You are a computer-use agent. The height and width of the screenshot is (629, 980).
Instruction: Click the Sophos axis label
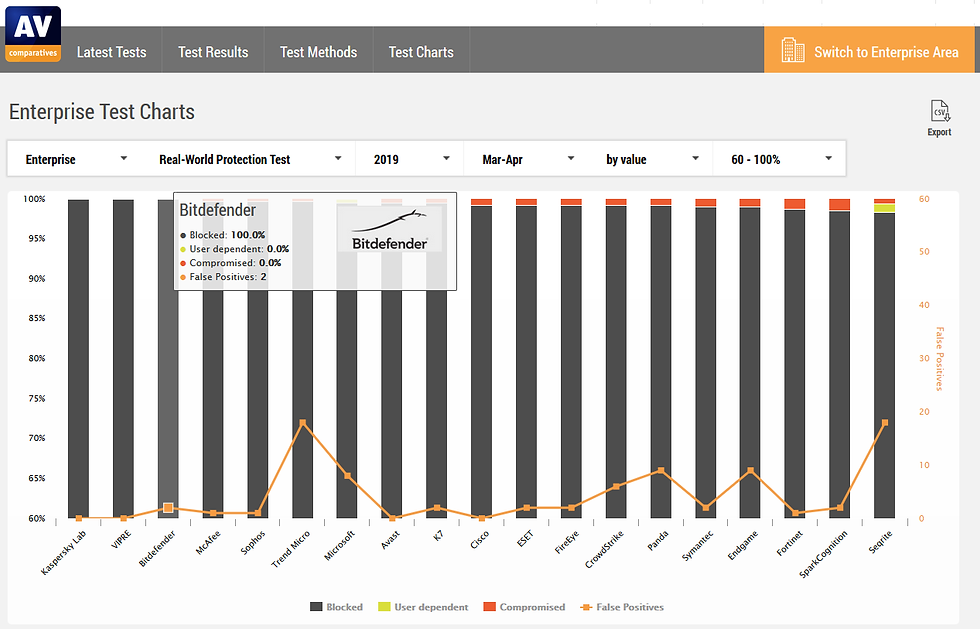pos(253,542)
